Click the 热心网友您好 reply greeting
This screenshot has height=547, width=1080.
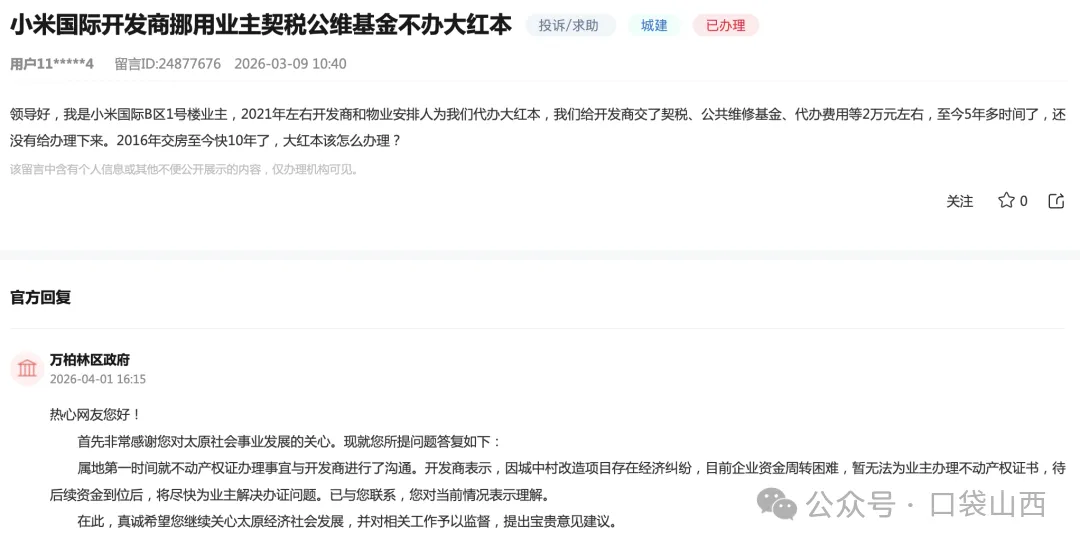(x=96, y=415)
